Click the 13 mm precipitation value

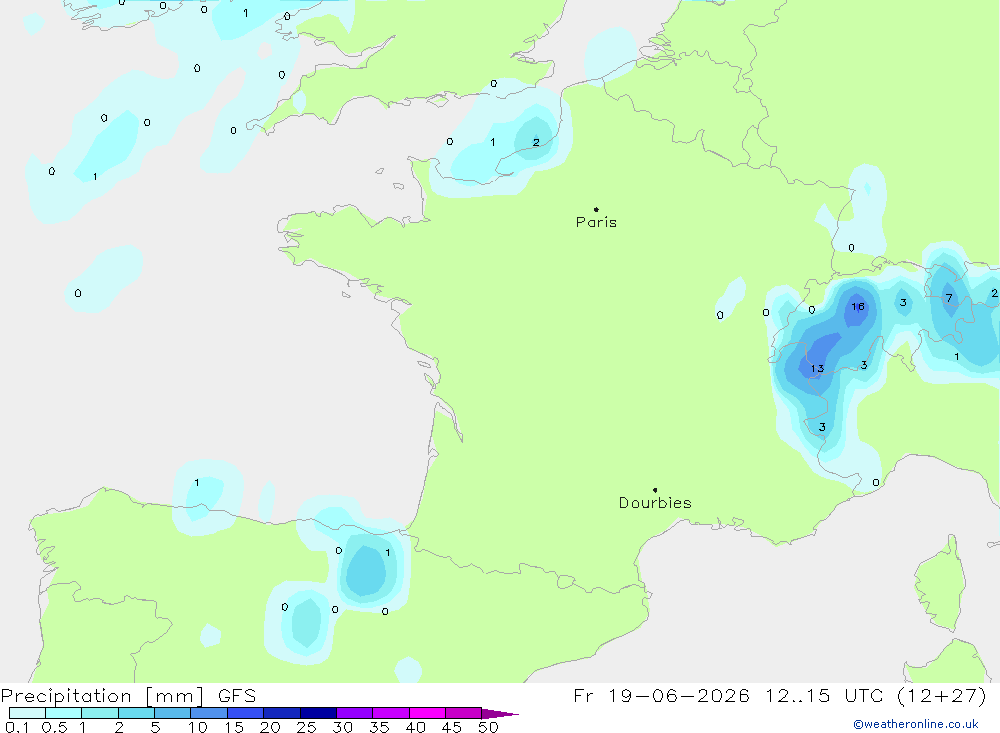coord(818,369)
